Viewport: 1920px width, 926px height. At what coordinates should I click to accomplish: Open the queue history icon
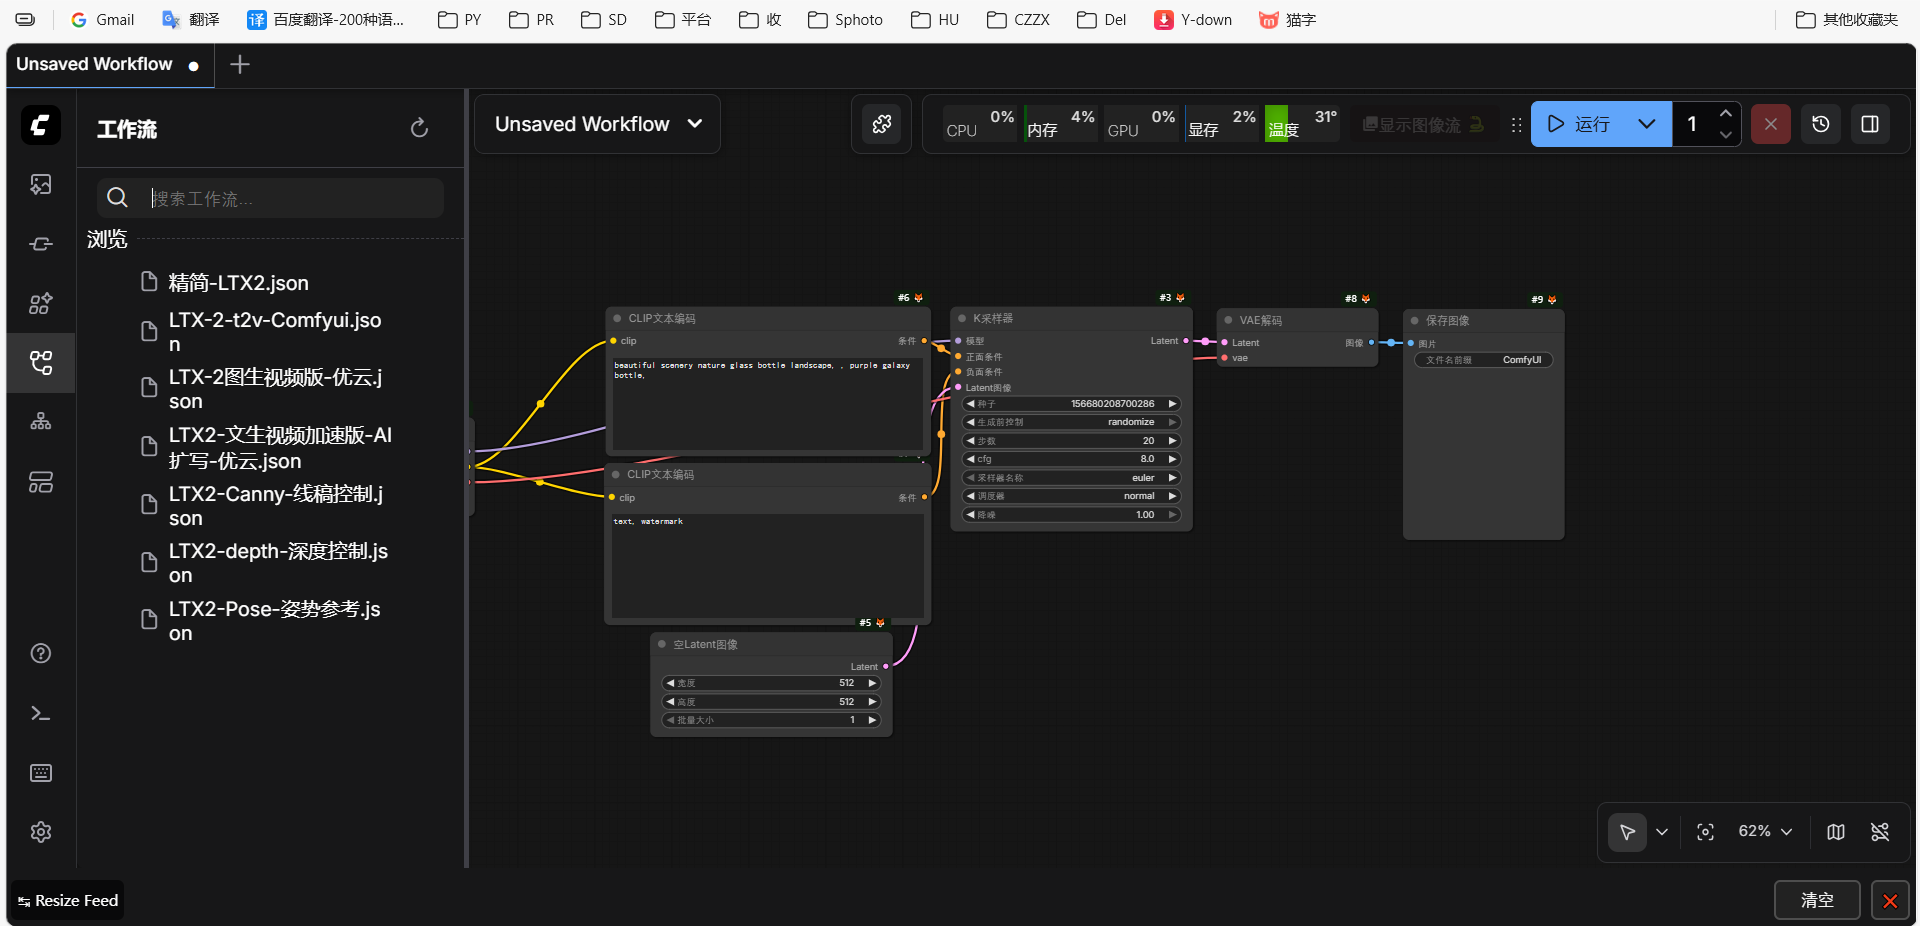tap(1821, 124)
